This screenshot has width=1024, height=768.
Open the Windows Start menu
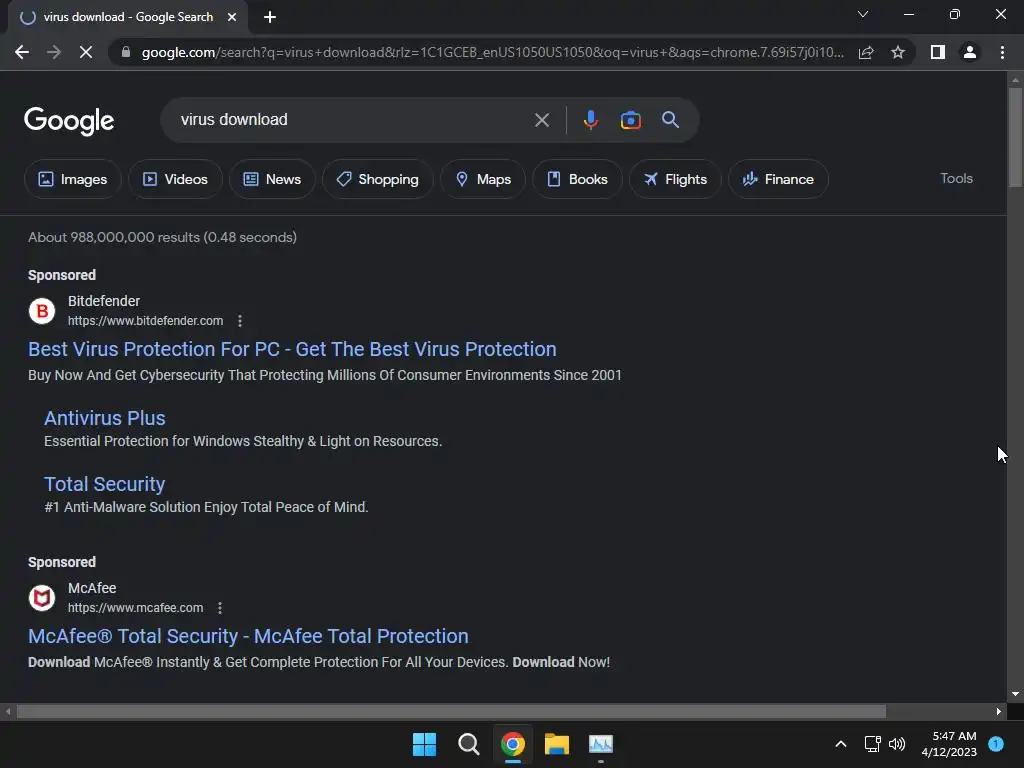[x=424, y=744]
